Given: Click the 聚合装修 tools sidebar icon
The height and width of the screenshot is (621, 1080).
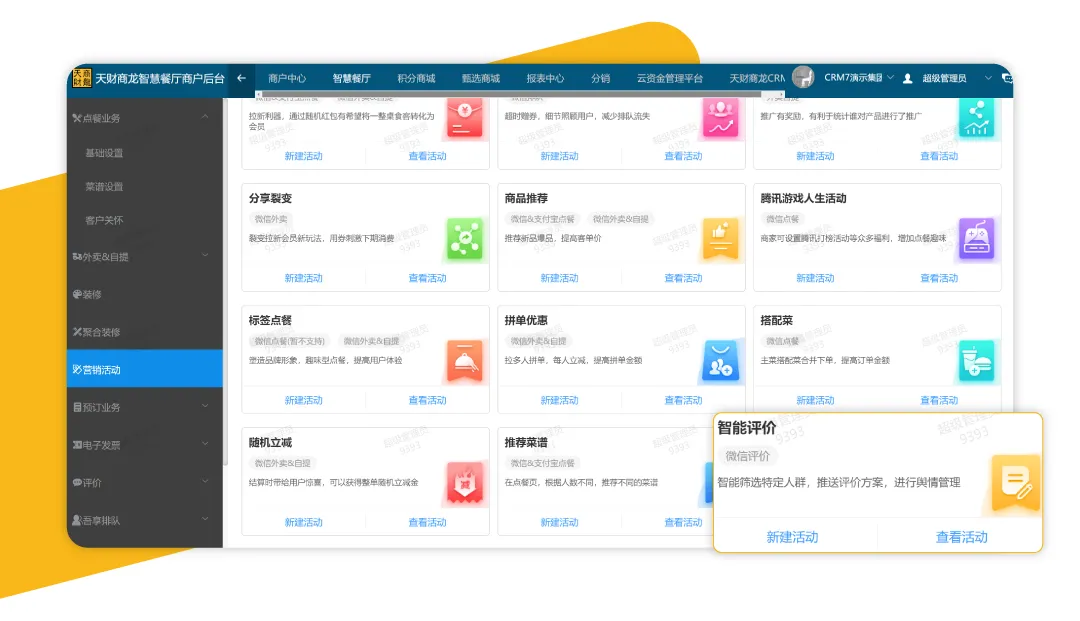Looking at the screenshot, I should tap(77, 333).
